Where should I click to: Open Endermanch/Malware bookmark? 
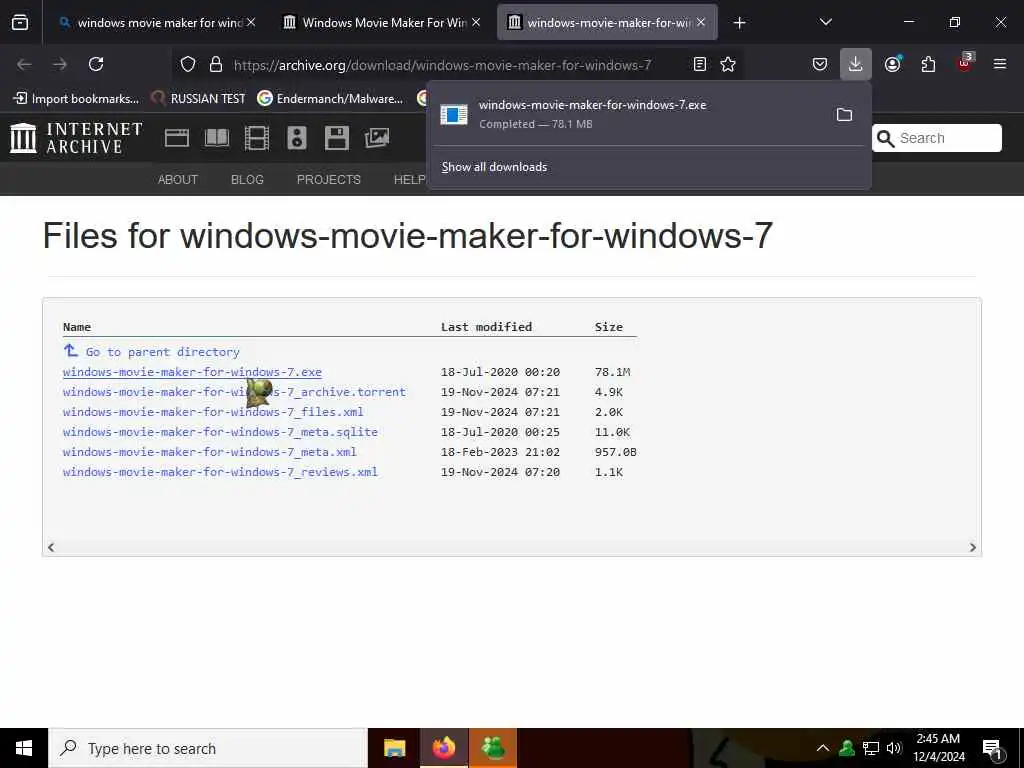click(330, 99)
